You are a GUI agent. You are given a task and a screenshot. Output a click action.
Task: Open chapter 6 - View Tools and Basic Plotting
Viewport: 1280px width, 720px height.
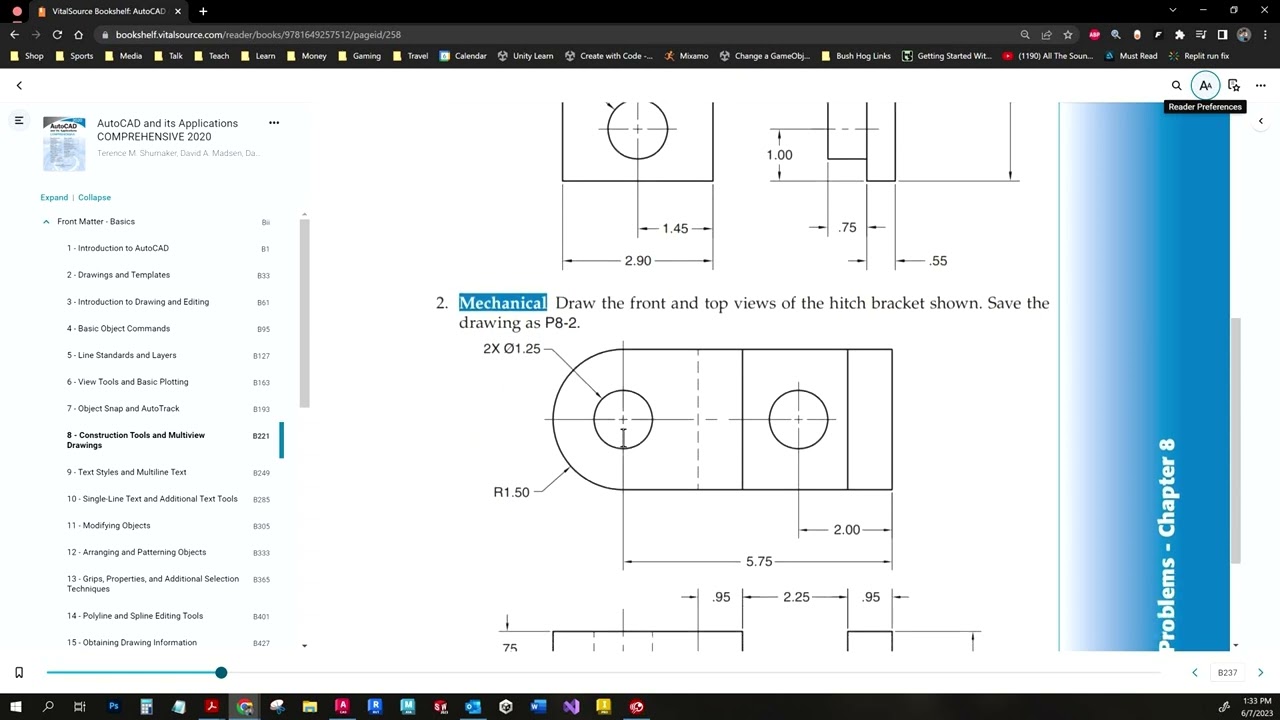coord(128,382)
